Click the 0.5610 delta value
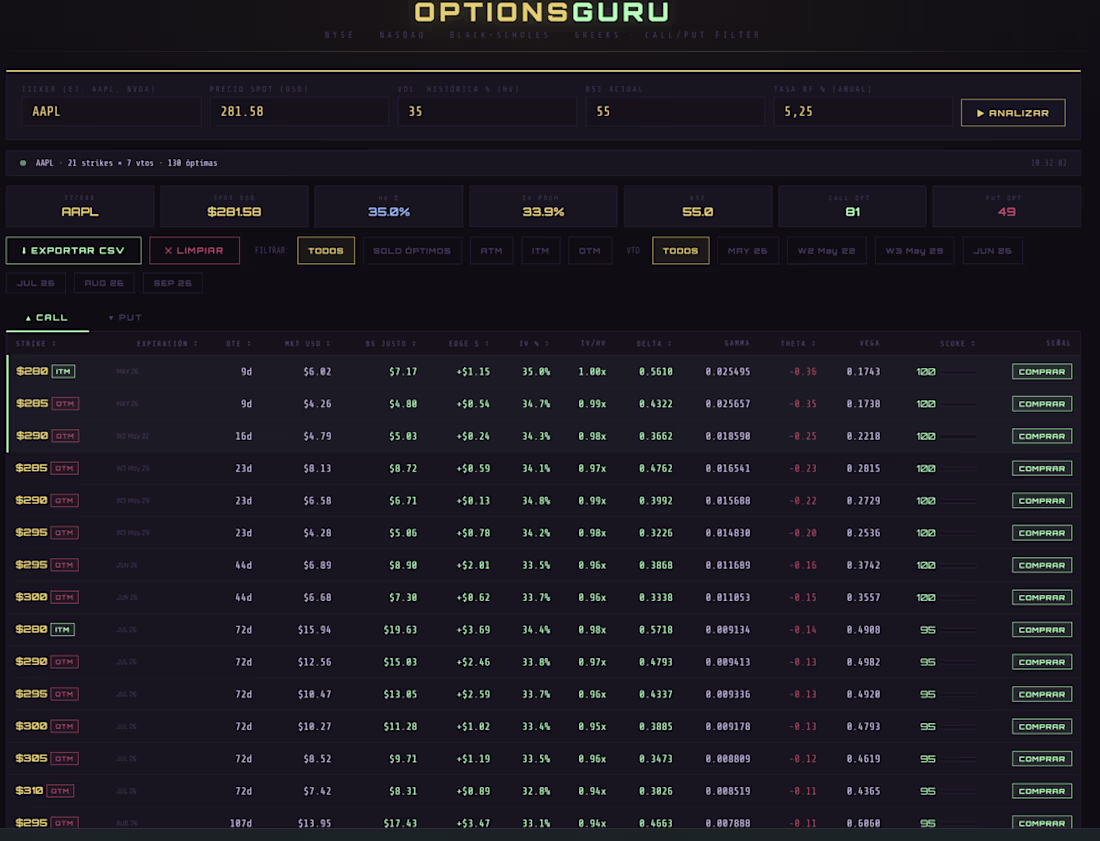Image resolution: width=1100 pixels, height=841 pixels. point(655,371)
